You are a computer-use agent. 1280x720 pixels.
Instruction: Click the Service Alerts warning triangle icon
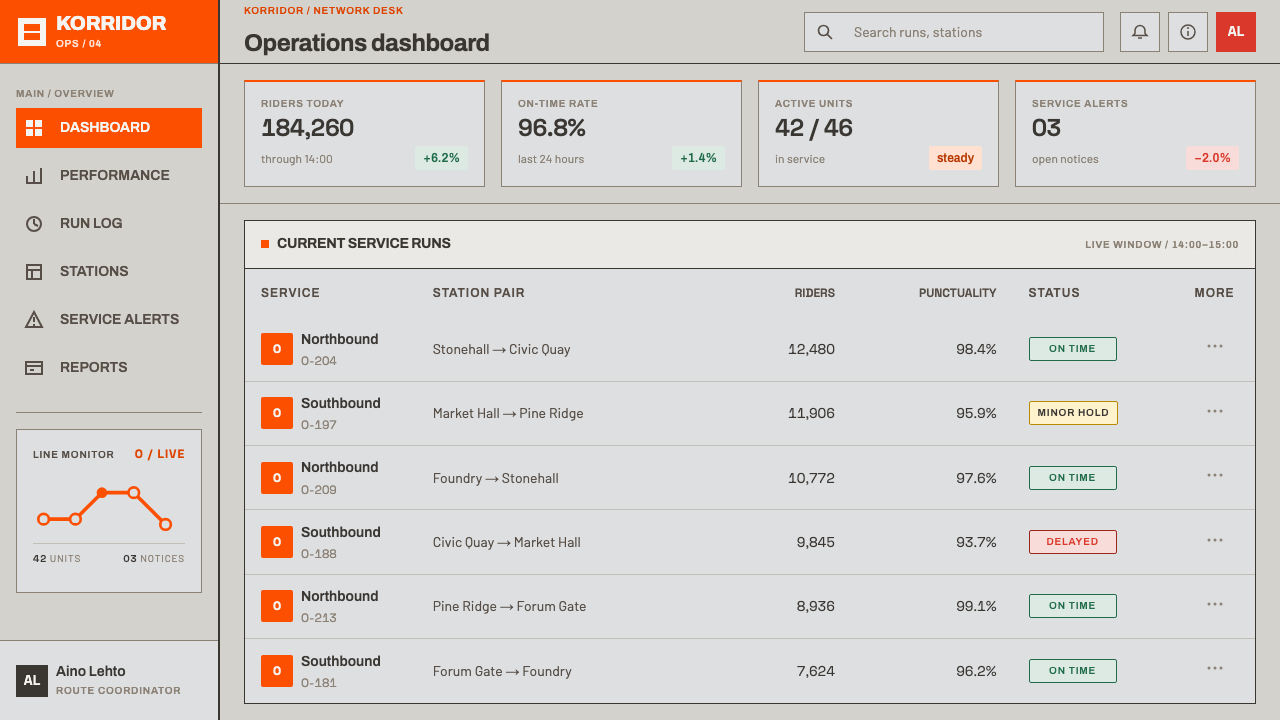pyautogui.click(x=34, y=320)
